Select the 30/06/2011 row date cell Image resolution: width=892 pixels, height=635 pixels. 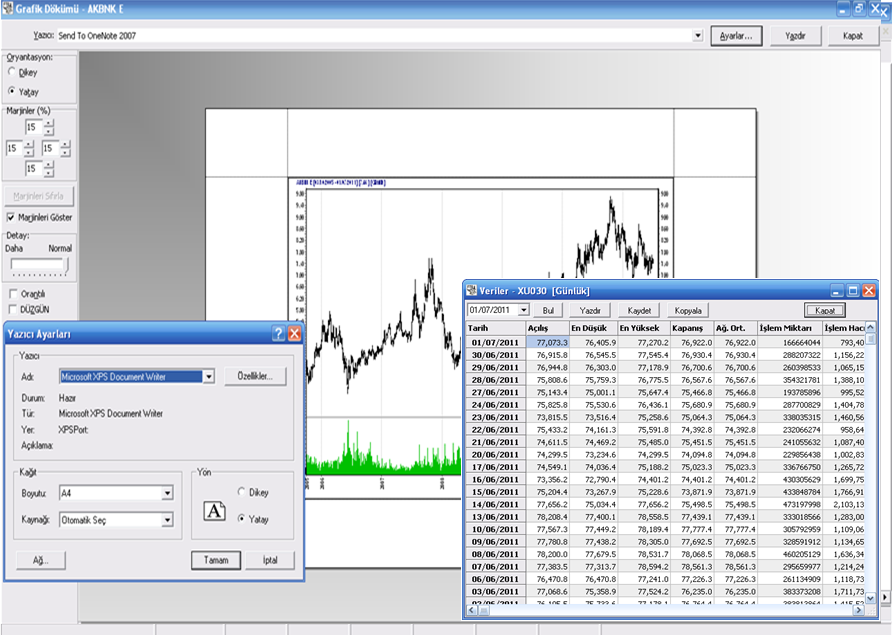point(495,355)
